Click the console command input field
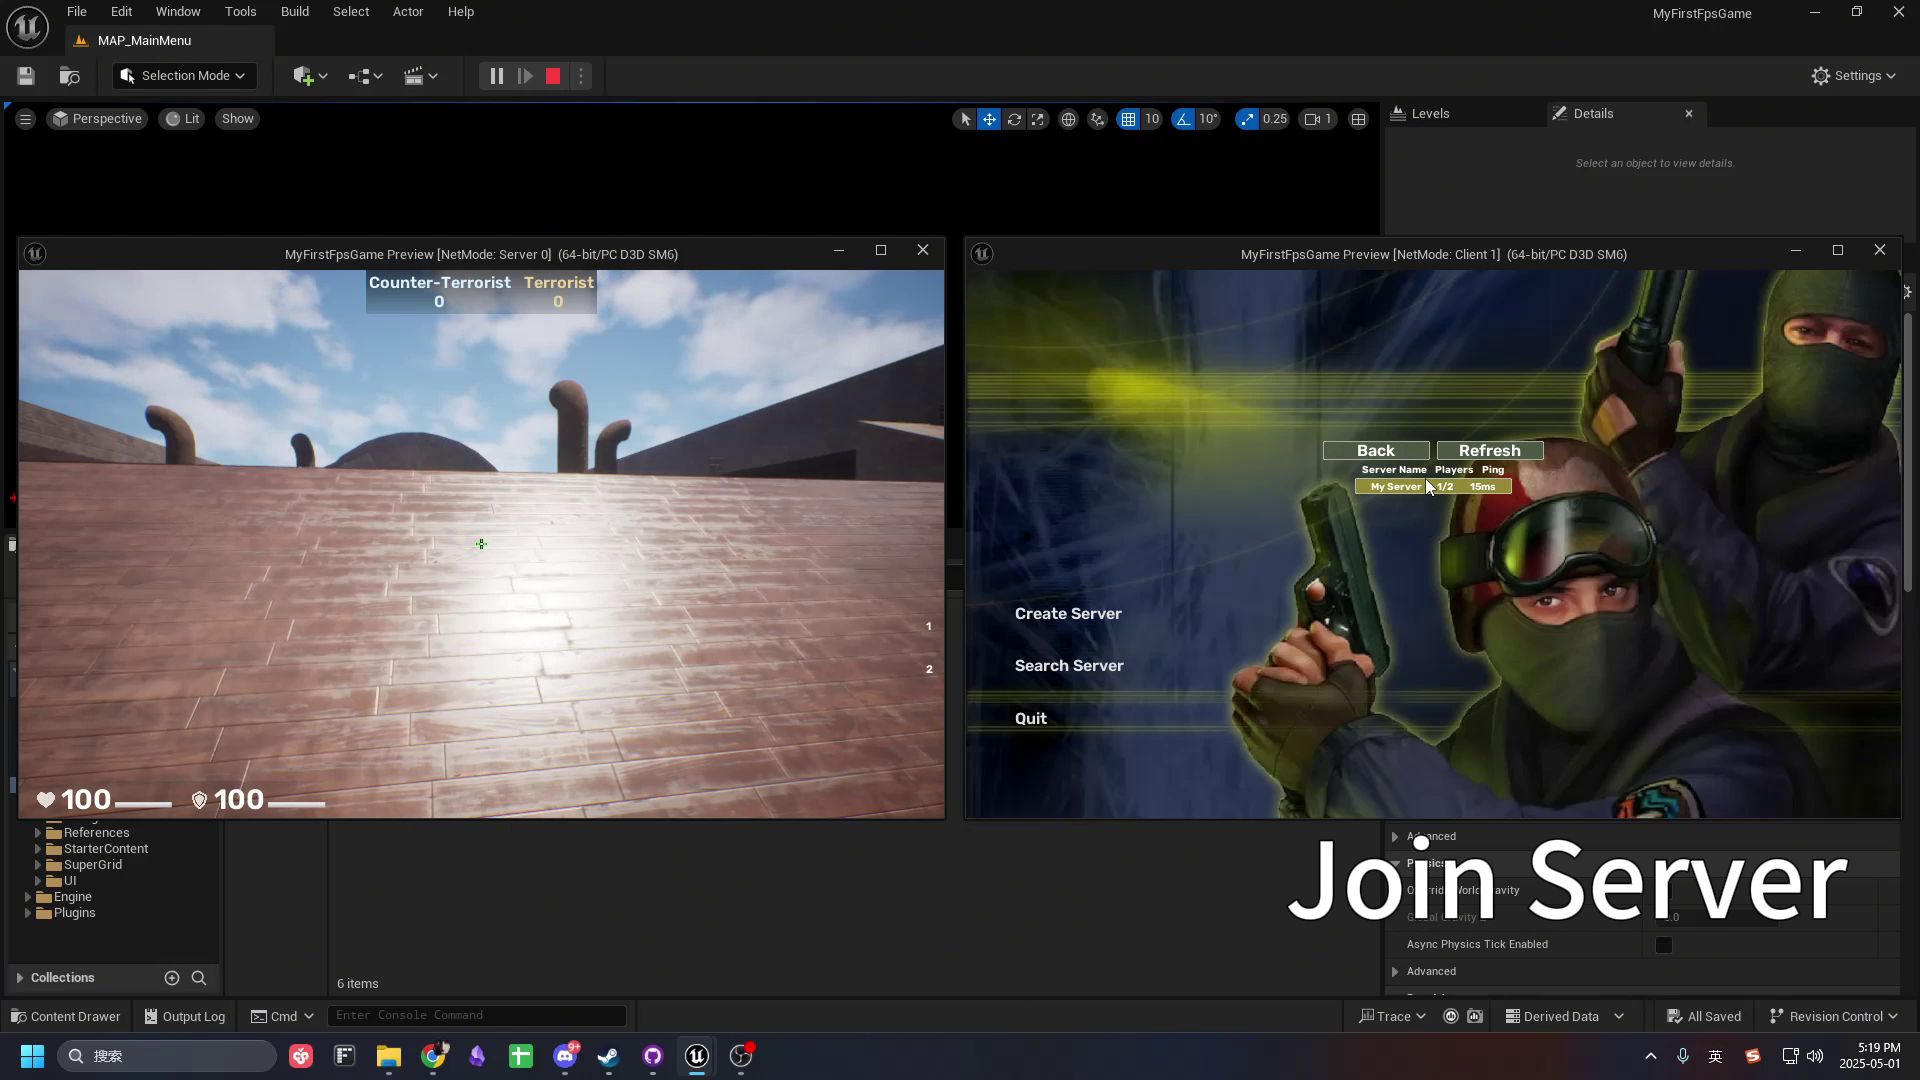Viewport: 1920px width, 1080px height. click(x=476, y=1016)
